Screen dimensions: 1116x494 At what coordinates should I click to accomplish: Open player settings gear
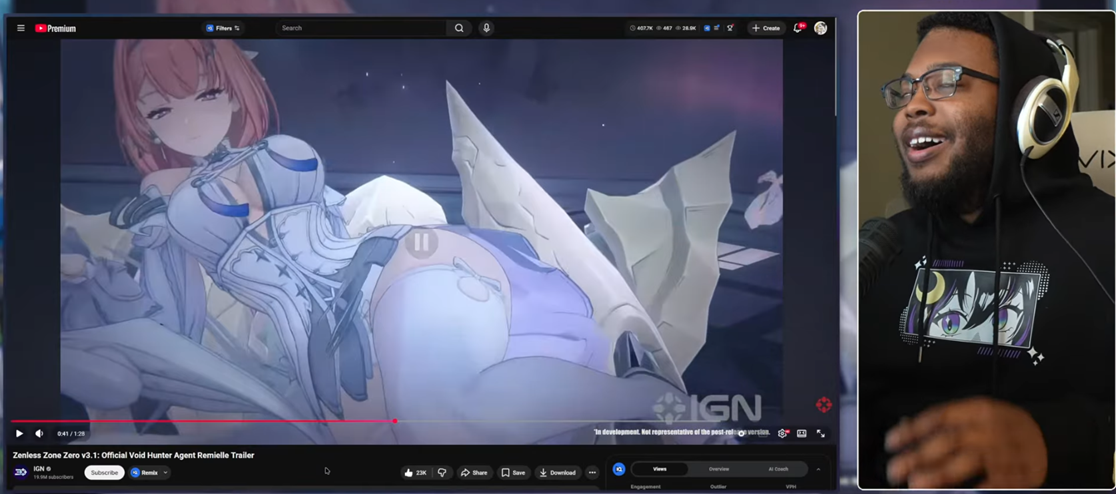coord(782,433)
